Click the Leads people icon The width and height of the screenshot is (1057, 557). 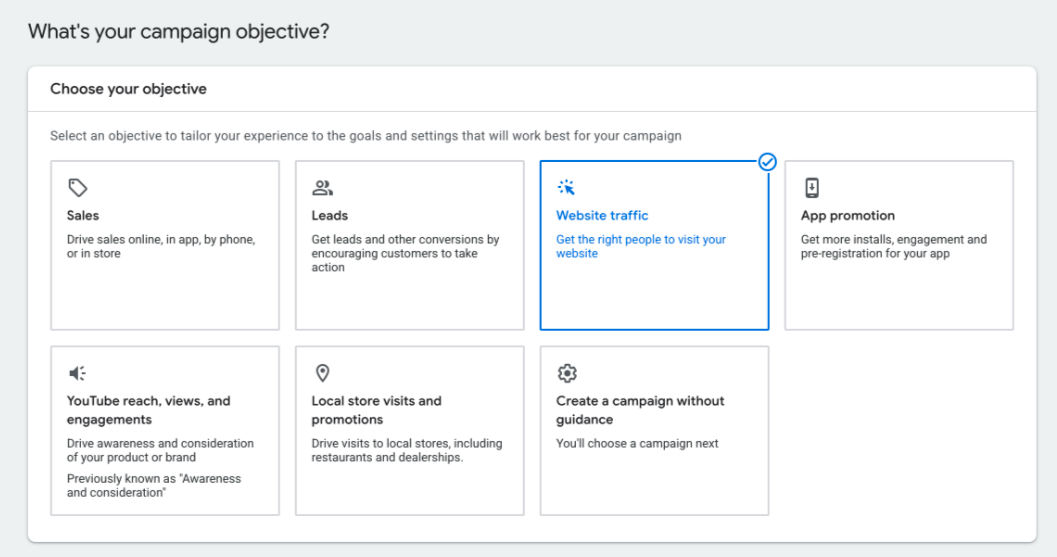click(x=322, y=187)
